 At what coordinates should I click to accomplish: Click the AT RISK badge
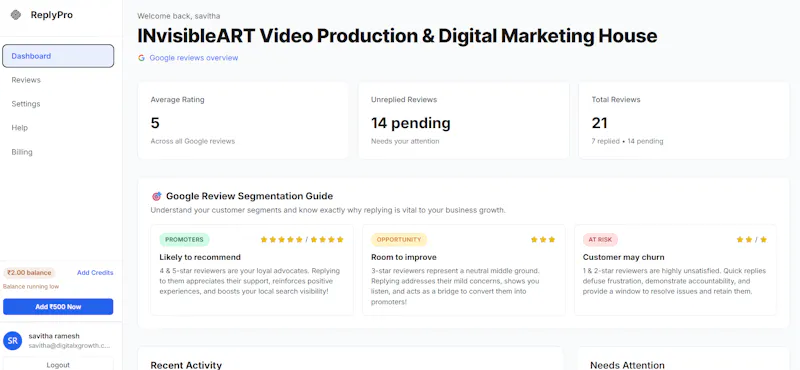click(x=601, y=239)
